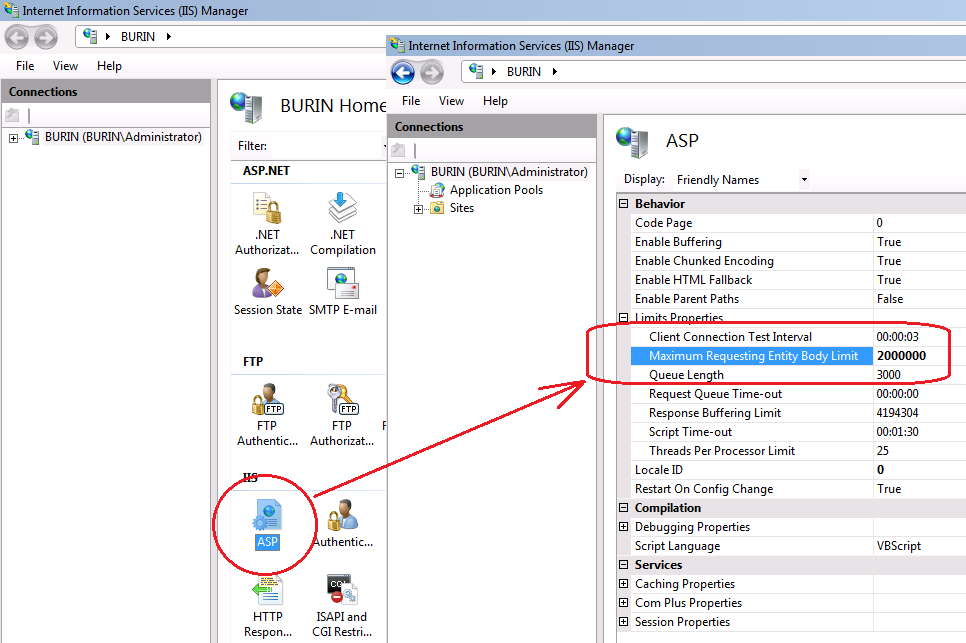Click Enable Parent Paths False value
Screen dimensions: 966x643
coord(890,299)
